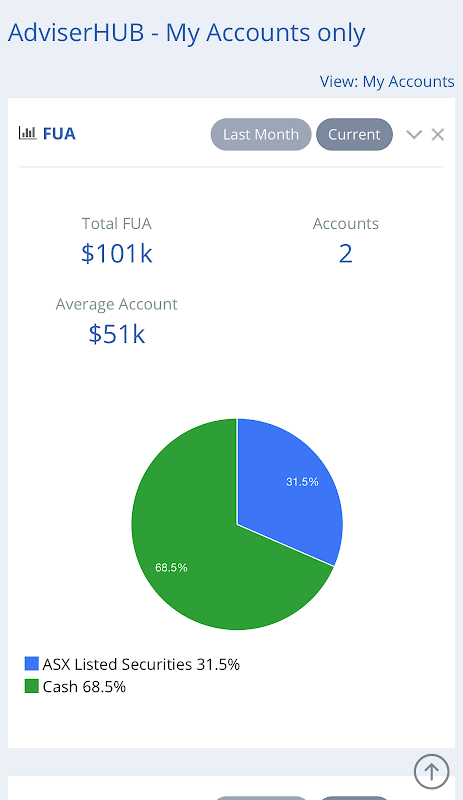This screenshot has width=463, height=800.
Task: Click the Average Account $51k value
Action: (117, 334)
